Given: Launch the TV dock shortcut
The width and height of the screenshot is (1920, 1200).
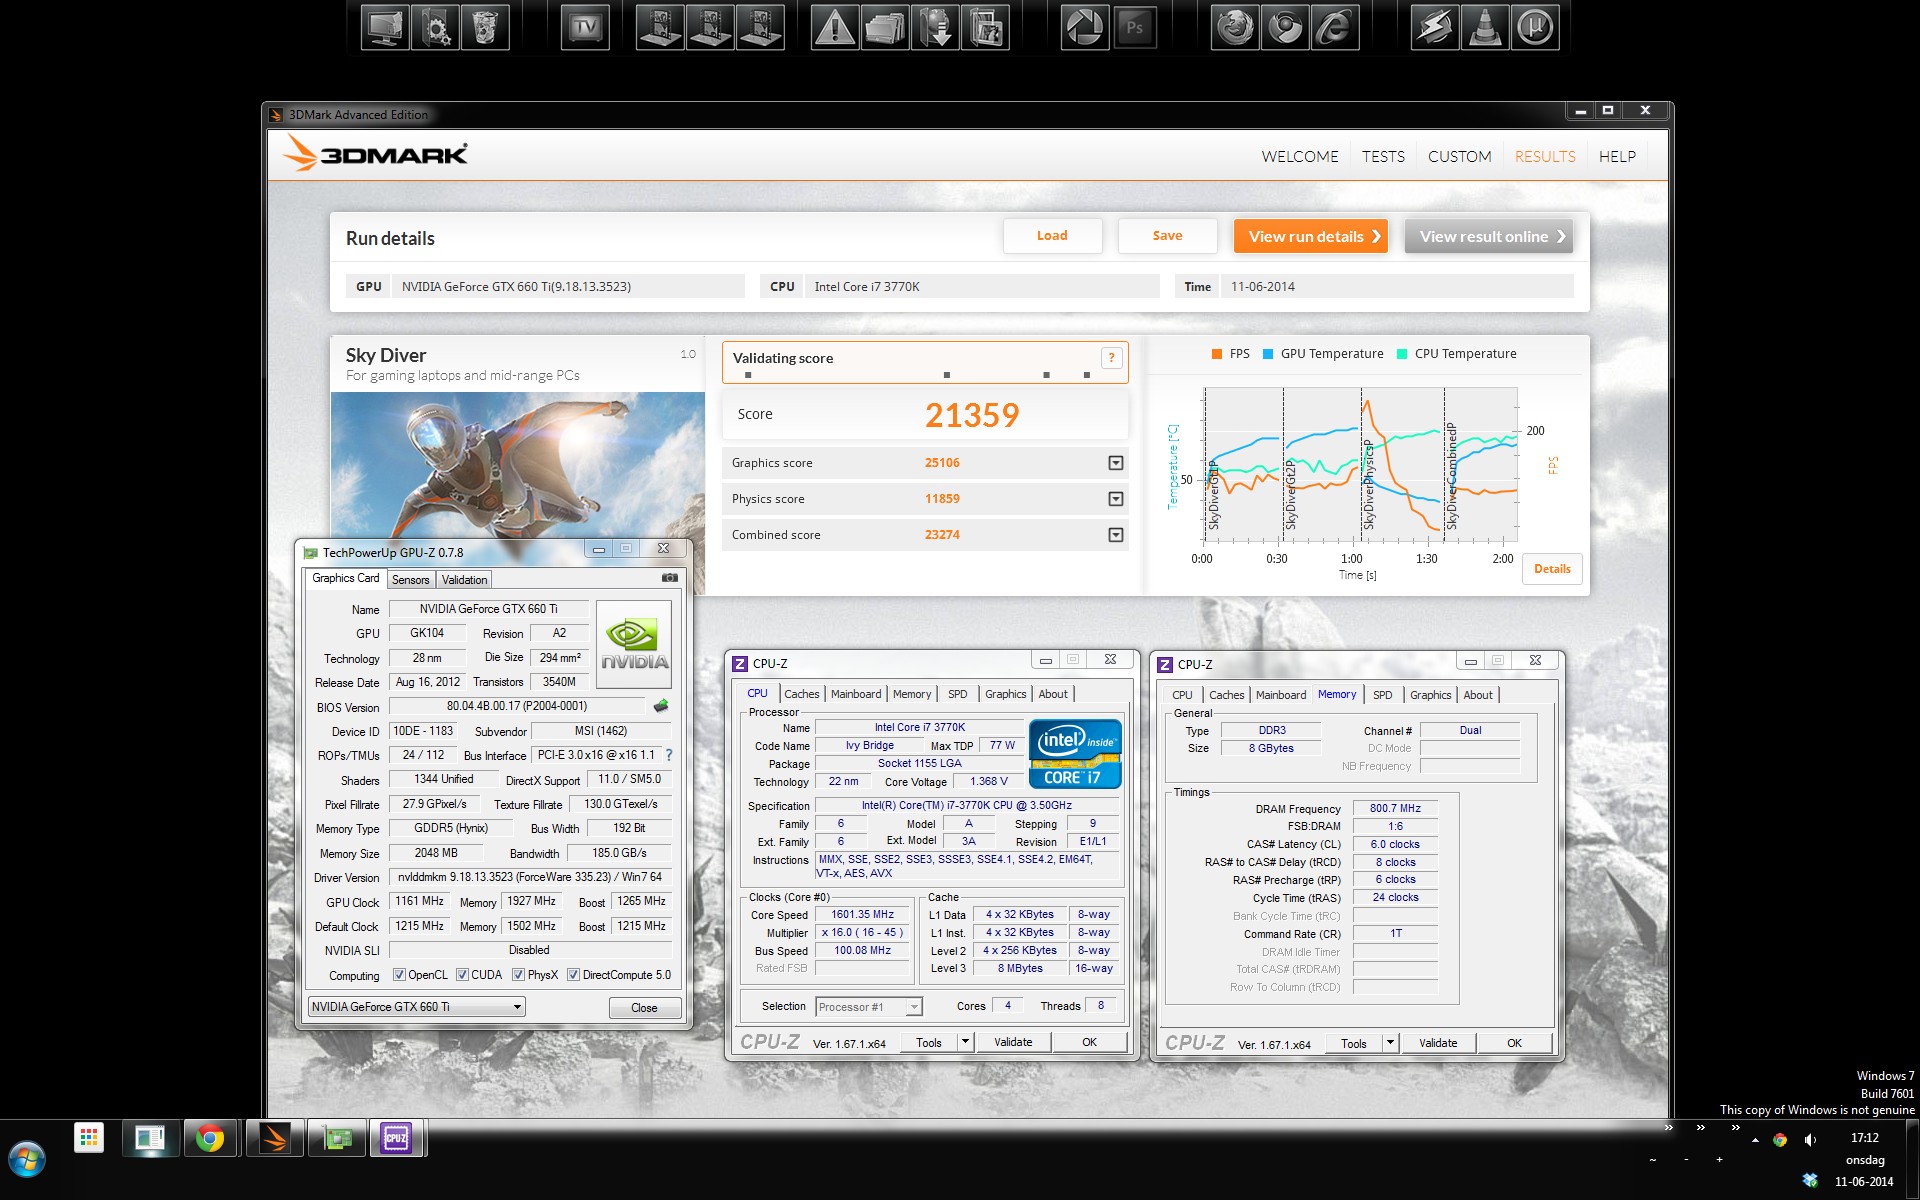Looking at the screenshot, I should click(585, 27).
